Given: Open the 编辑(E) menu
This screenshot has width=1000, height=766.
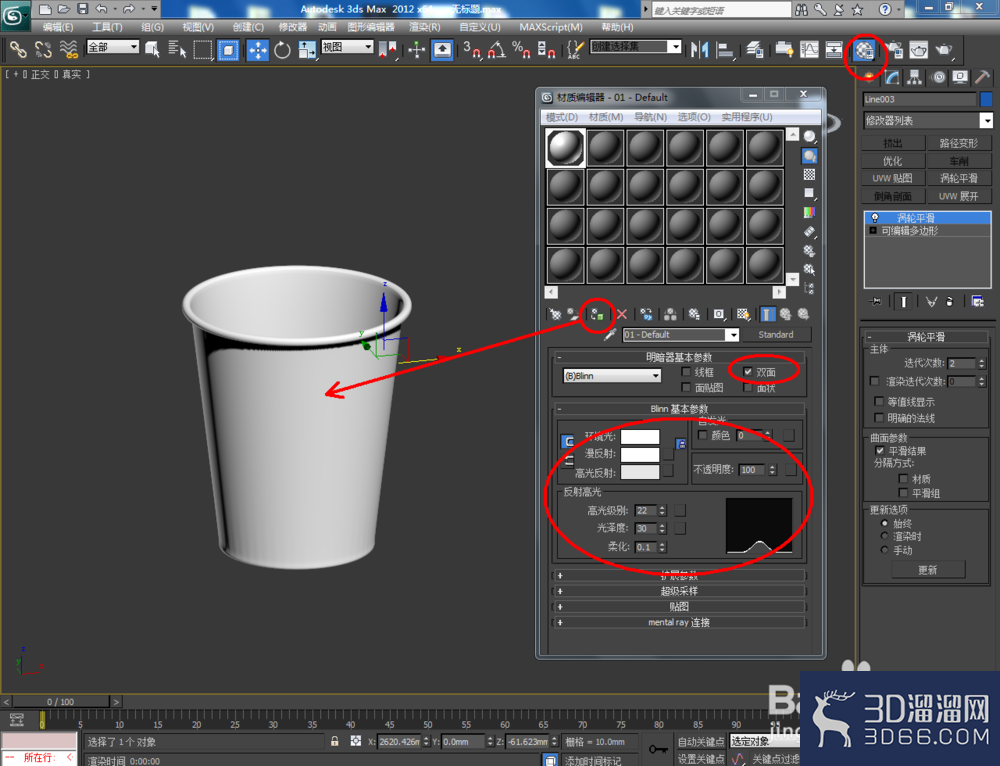Looking at the screenshot, I should [x=58, y=27].
